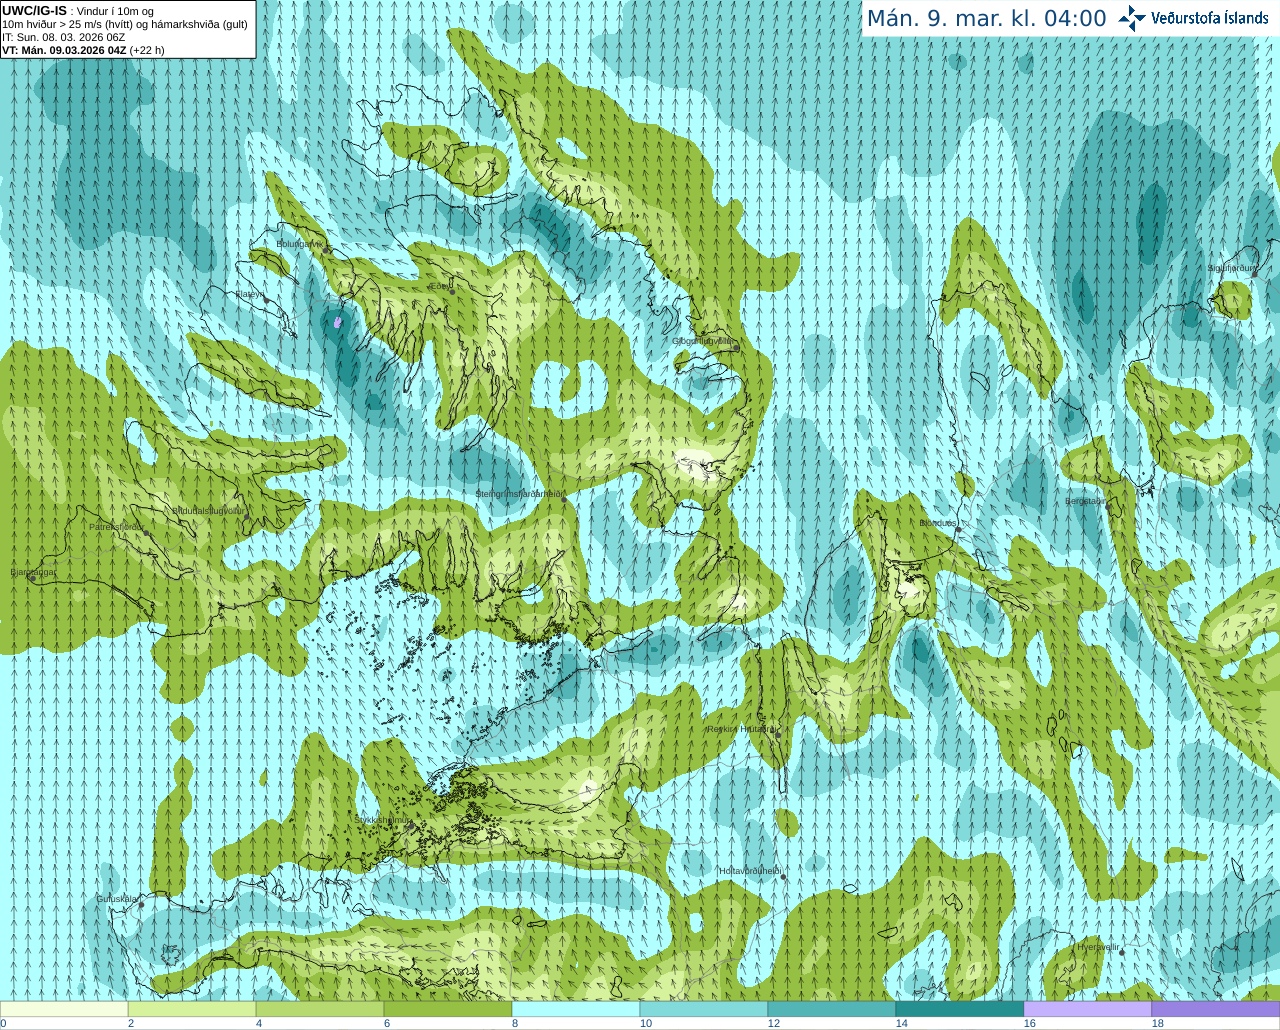Select the Bjargtangar station label

pyautogui.click(x=32, y=572)
